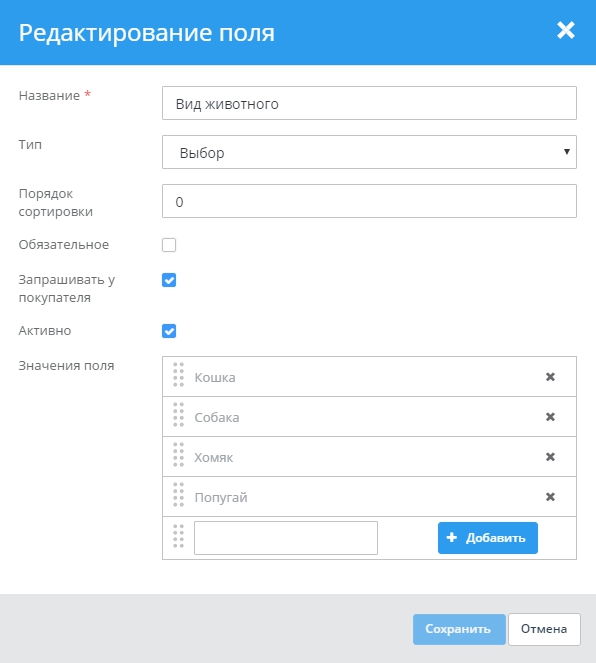Click the drag handle beside Собака
596x663 pixels.
[x=178, y=414]
